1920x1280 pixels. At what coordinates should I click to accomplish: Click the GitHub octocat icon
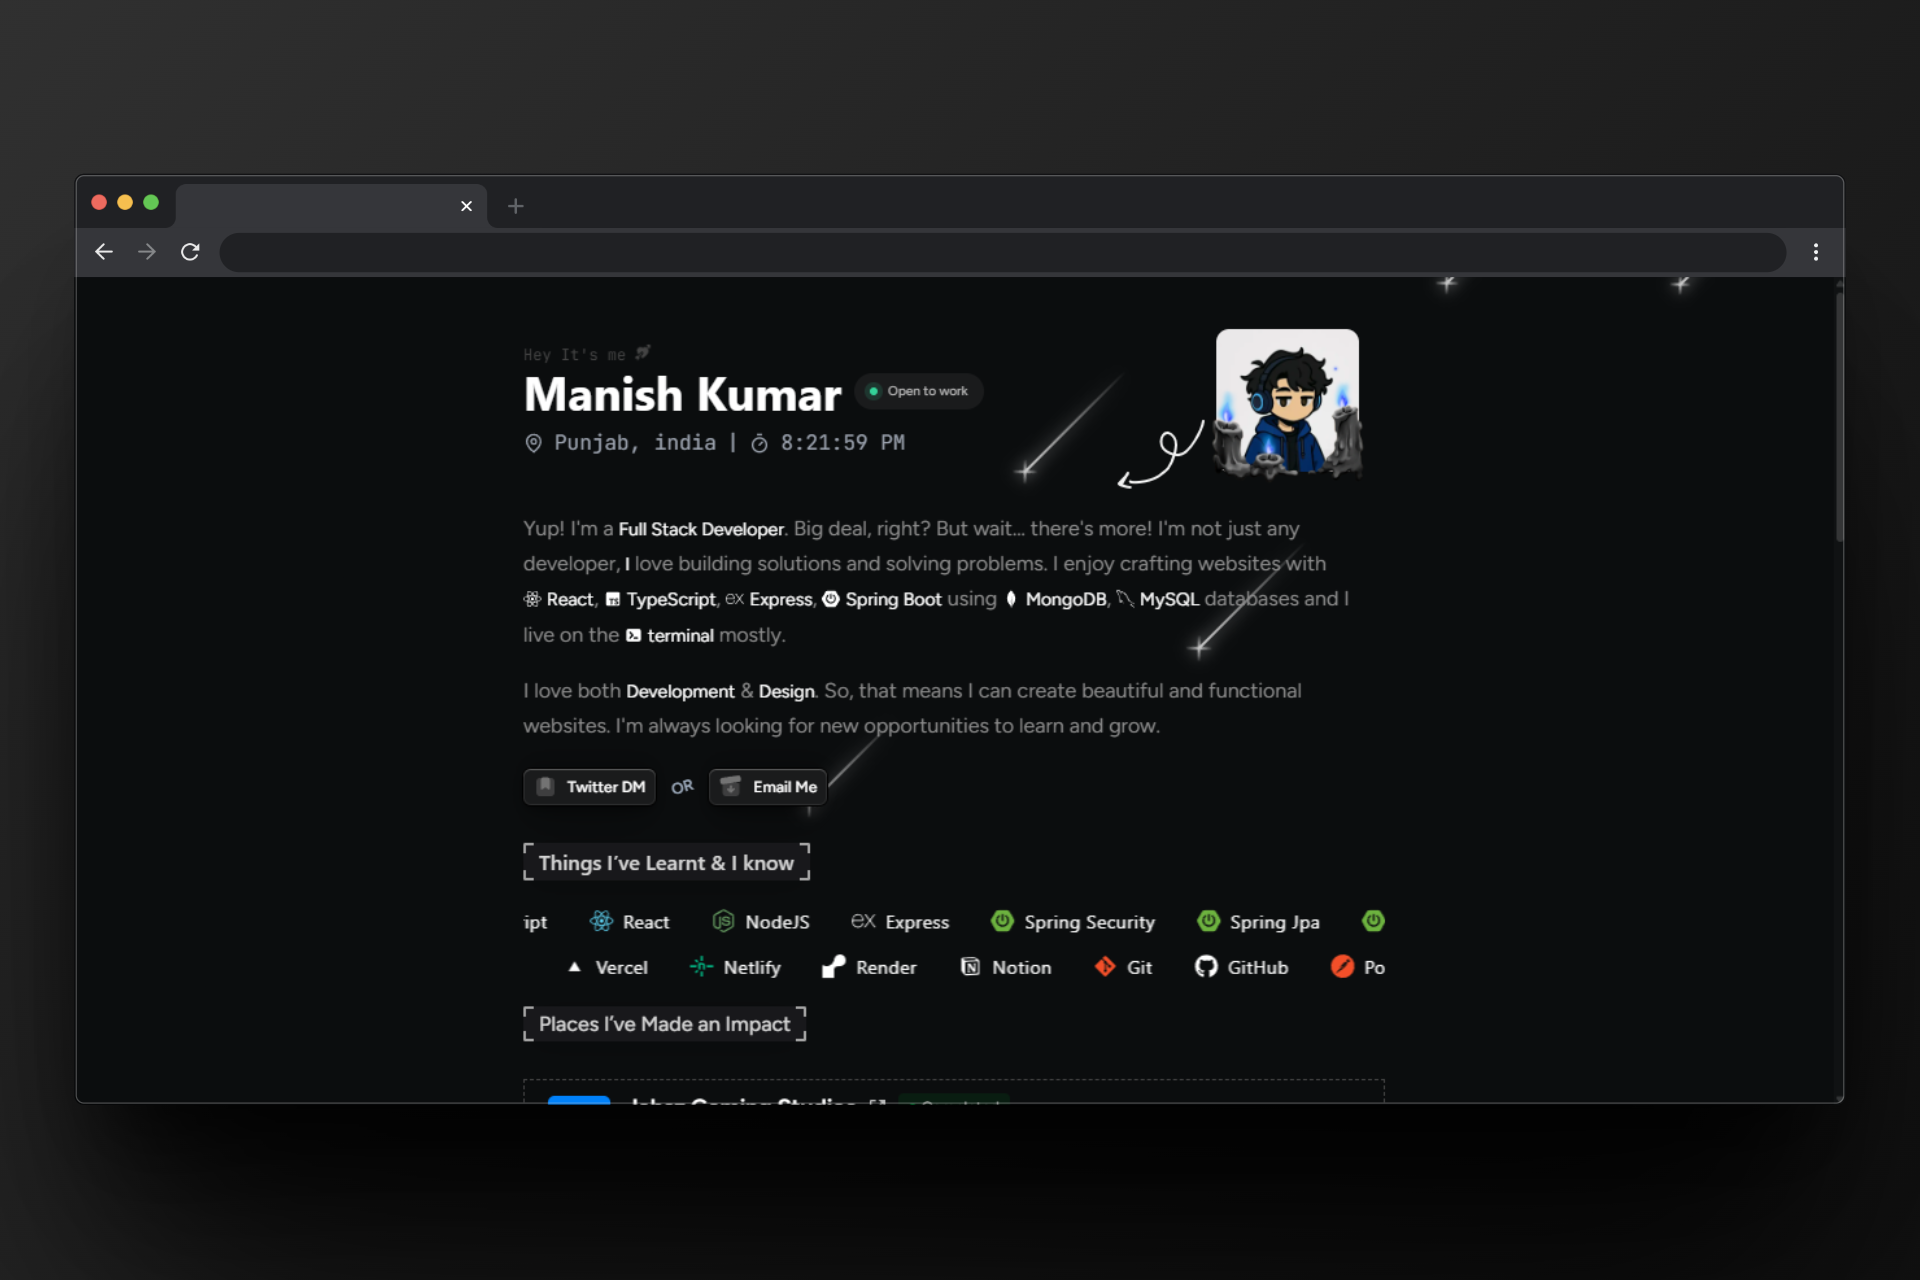[1206, 967]
